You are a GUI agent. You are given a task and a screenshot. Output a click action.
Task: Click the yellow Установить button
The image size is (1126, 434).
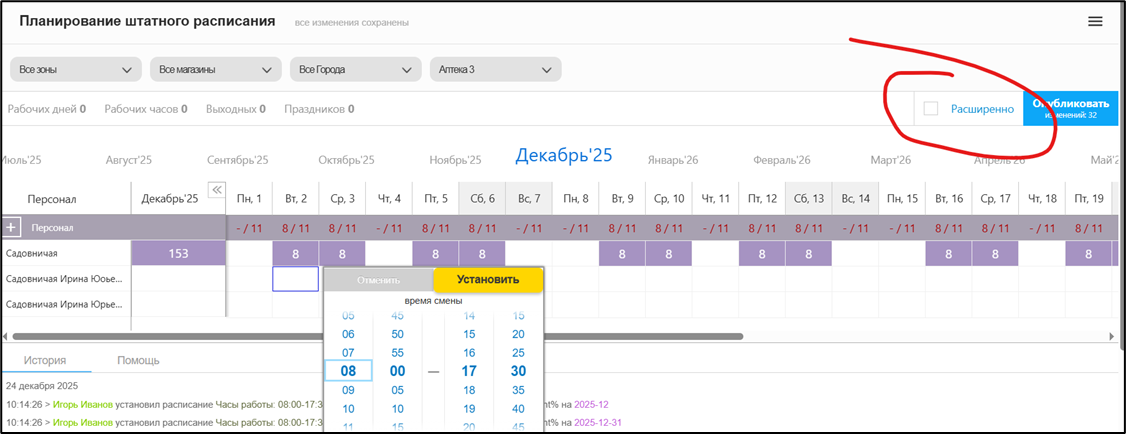pyautogui.click(x=488, y=280)
